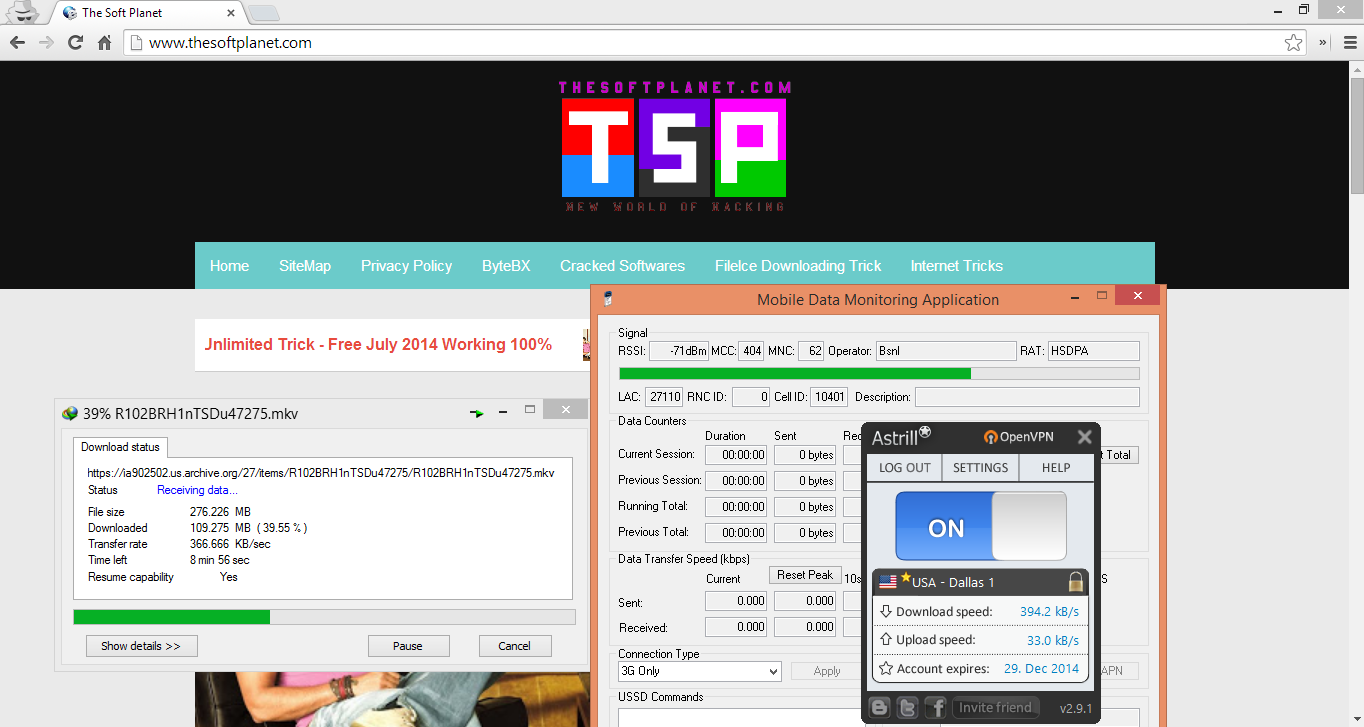
Task: Click the Mobile Data Monitoring Application title icon
Action: pos(607,299)
